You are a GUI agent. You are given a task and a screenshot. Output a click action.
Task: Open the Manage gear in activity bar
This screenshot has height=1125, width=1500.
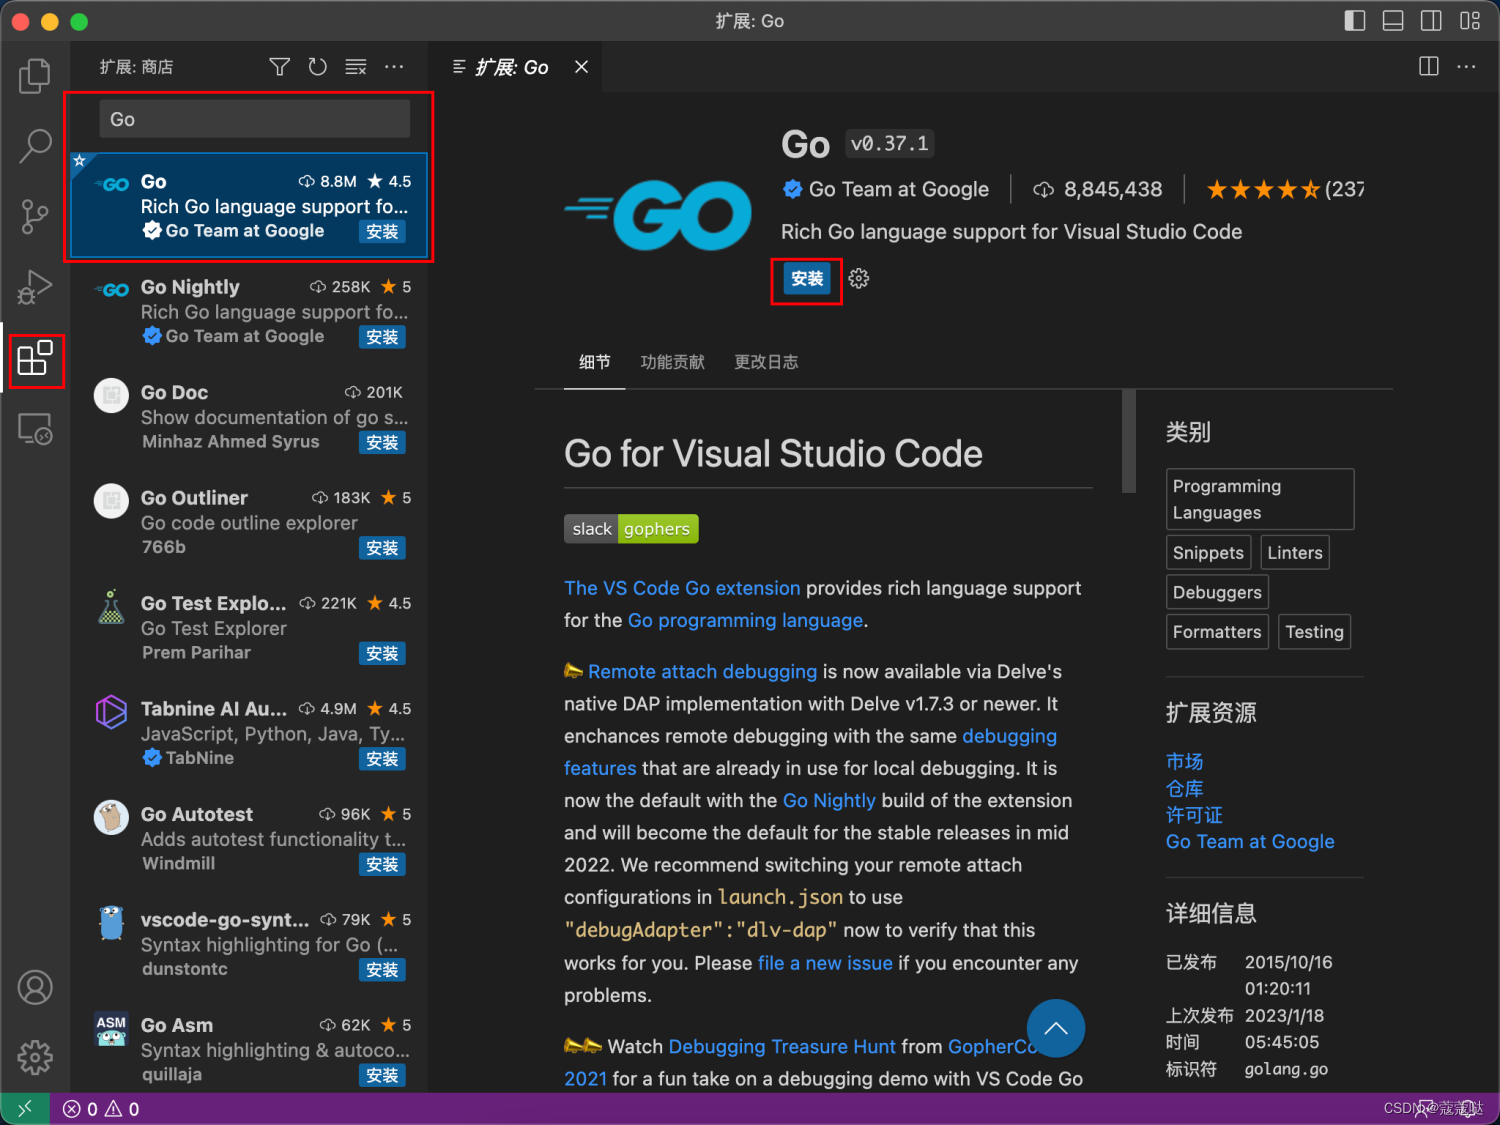35,1057
